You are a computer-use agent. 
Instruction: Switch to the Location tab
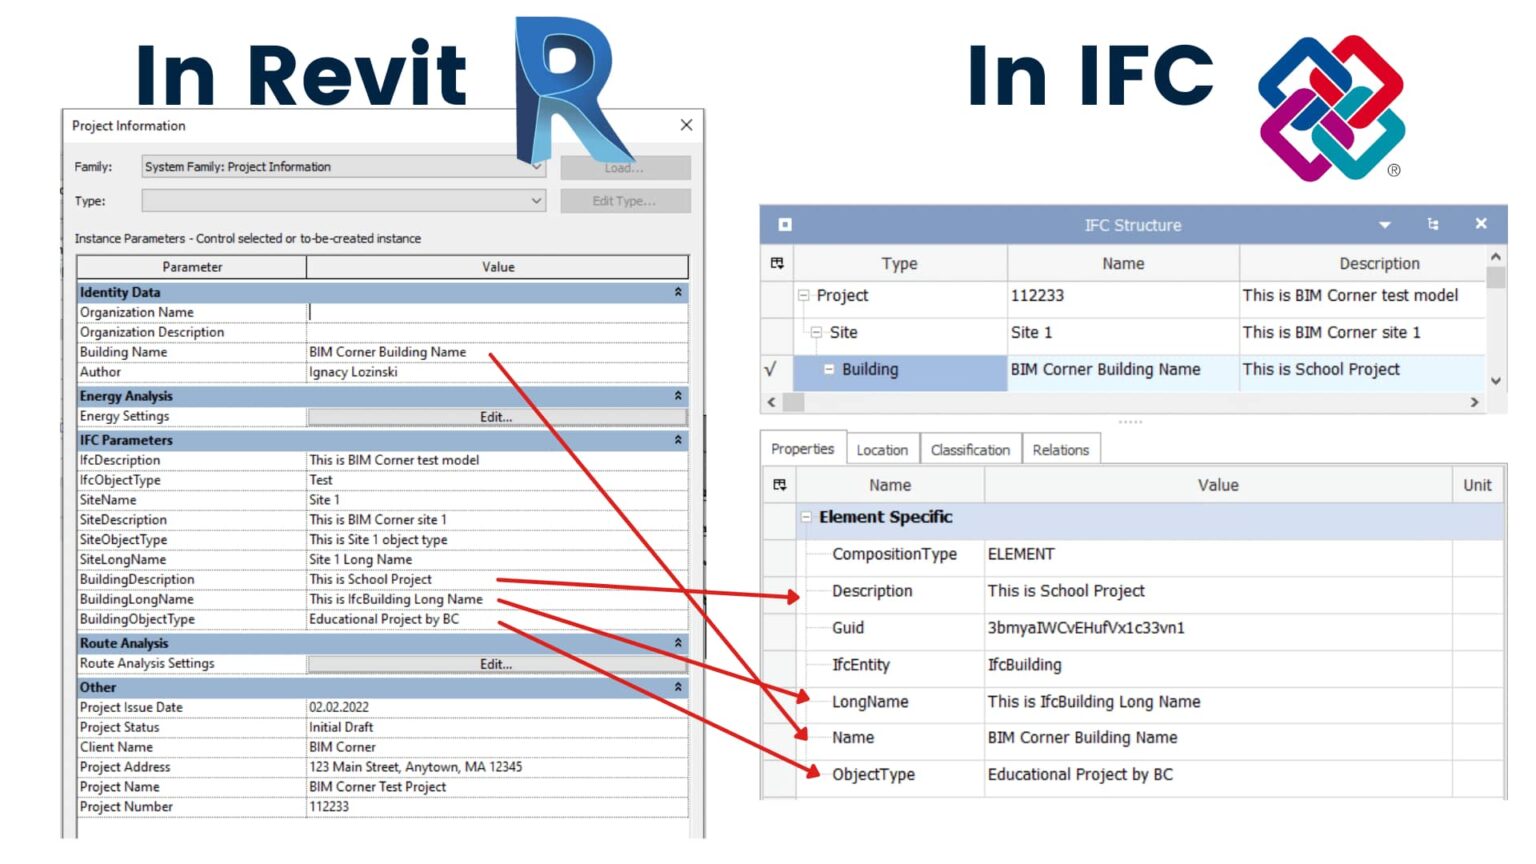coord(882,450)
